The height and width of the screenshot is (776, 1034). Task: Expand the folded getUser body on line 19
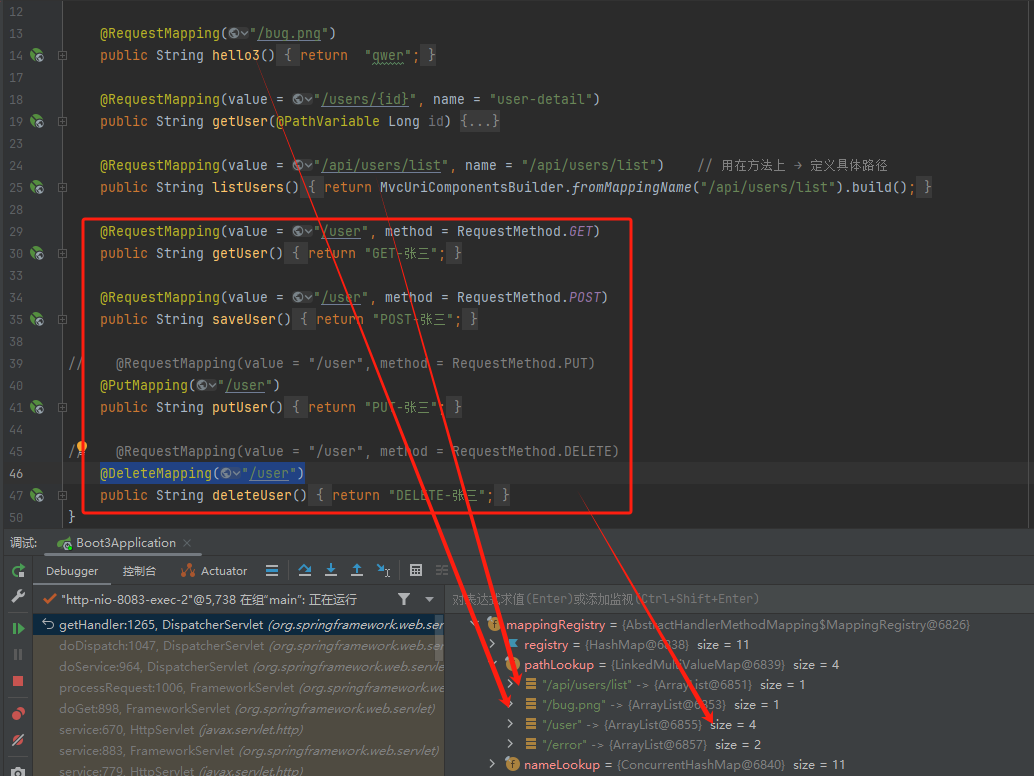[63, 121]
